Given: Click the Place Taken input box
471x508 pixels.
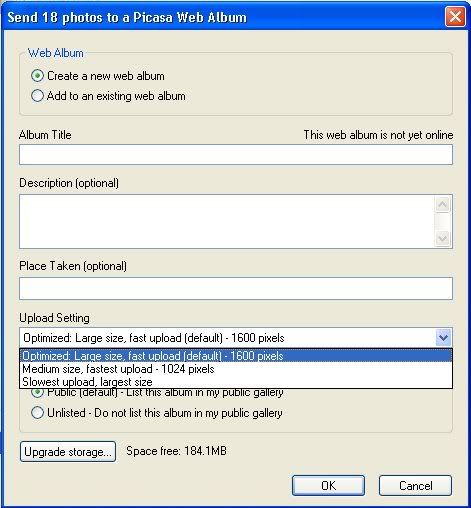Looking at the screenshot, I should point(236,288).
